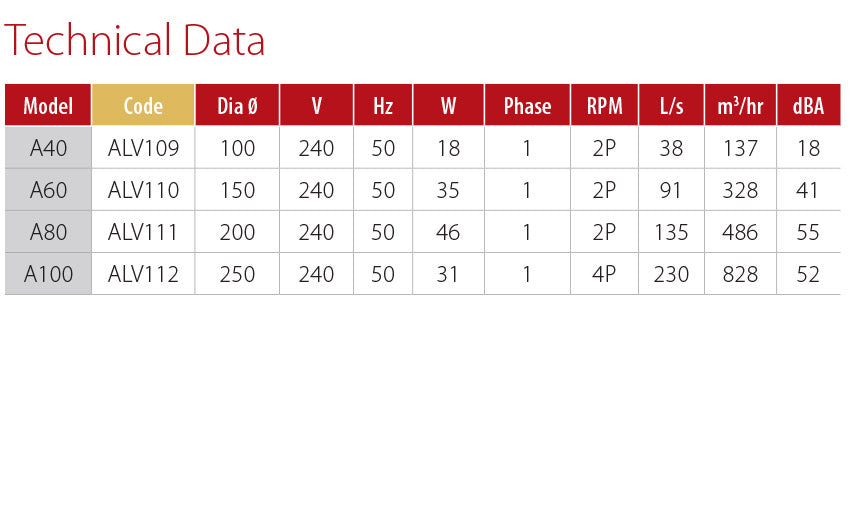Click the A80 model cell

(48, 232)
